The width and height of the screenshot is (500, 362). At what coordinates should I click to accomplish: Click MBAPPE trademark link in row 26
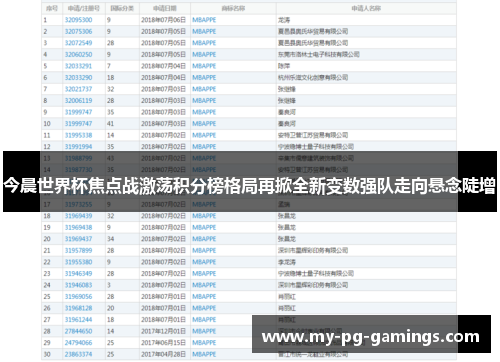204,308
